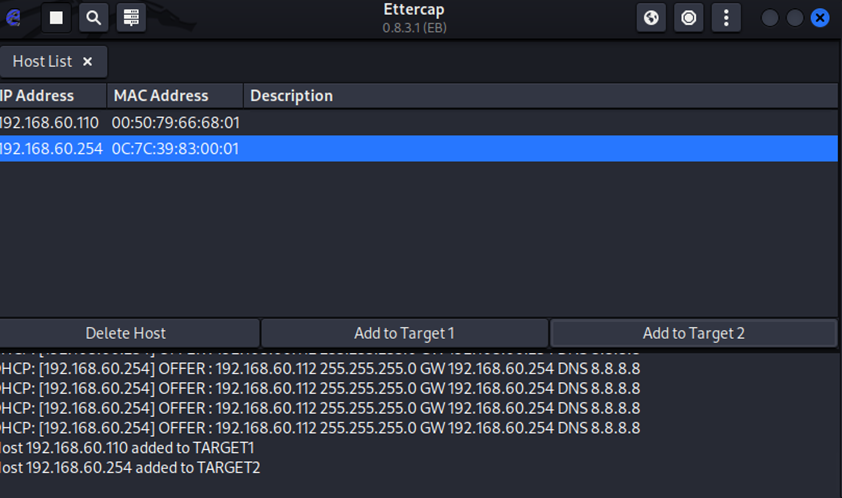Image resolution: width=842 pixels, height=498 pixels.
Task: Click log line about TARGET2 added
Action: tap(130, 467)
